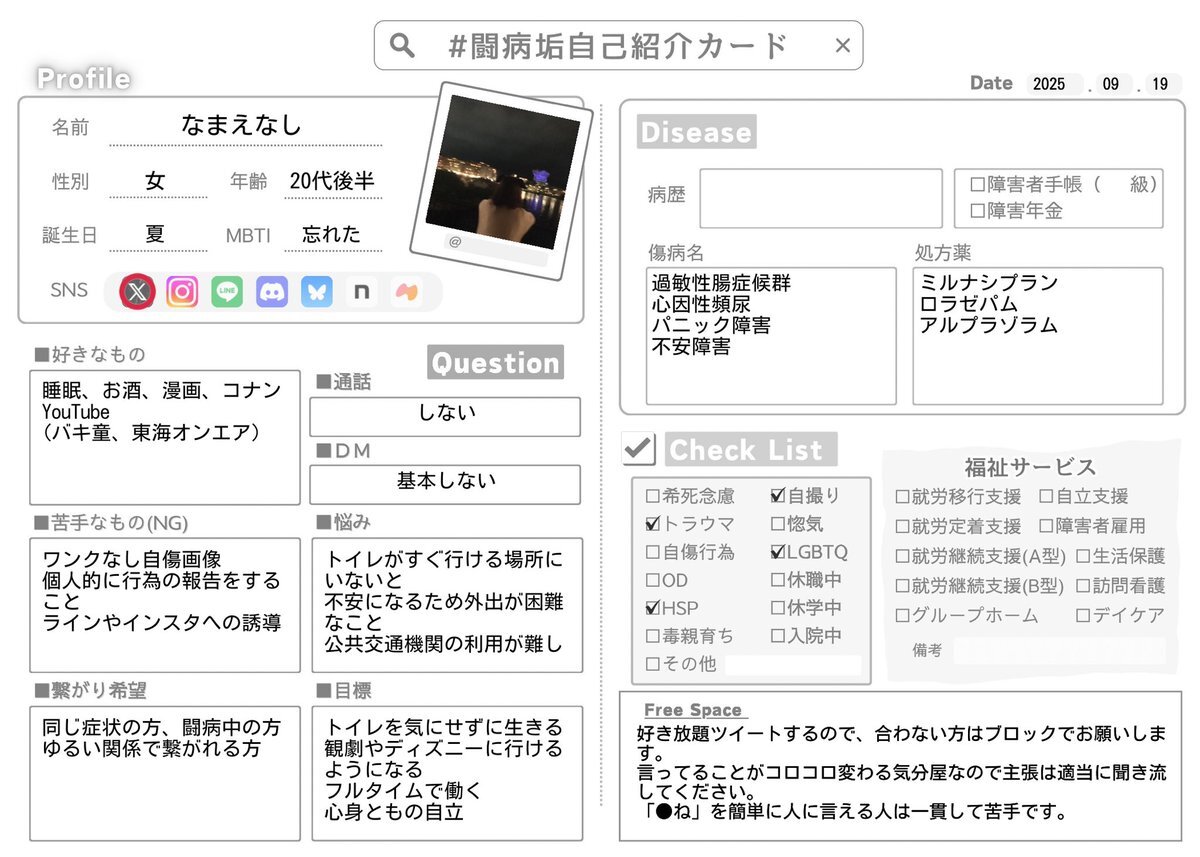Check the 生活保護 box
1200x857 pixels.
pos(1083,557)
